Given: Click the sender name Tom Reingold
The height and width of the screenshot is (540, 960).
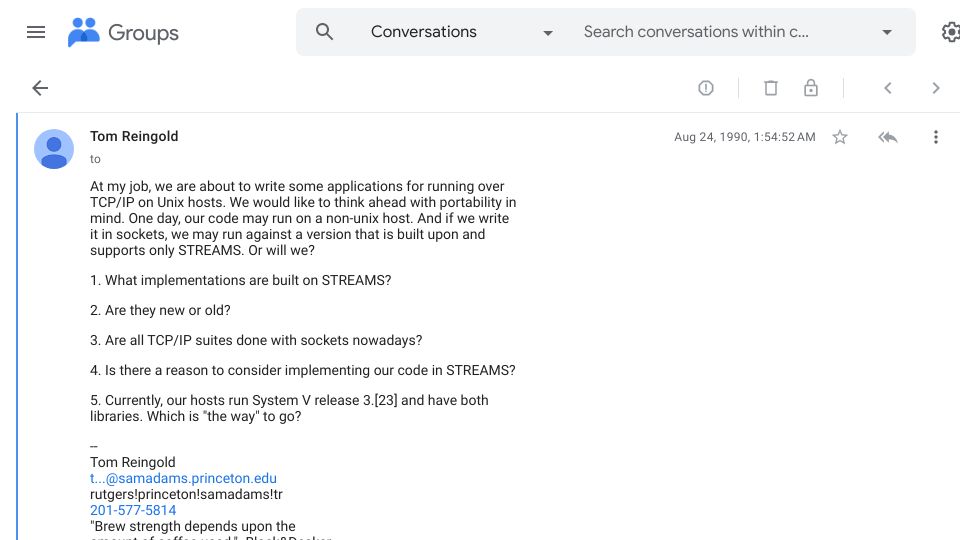Looking at the screenshot, I should (134, 136).
